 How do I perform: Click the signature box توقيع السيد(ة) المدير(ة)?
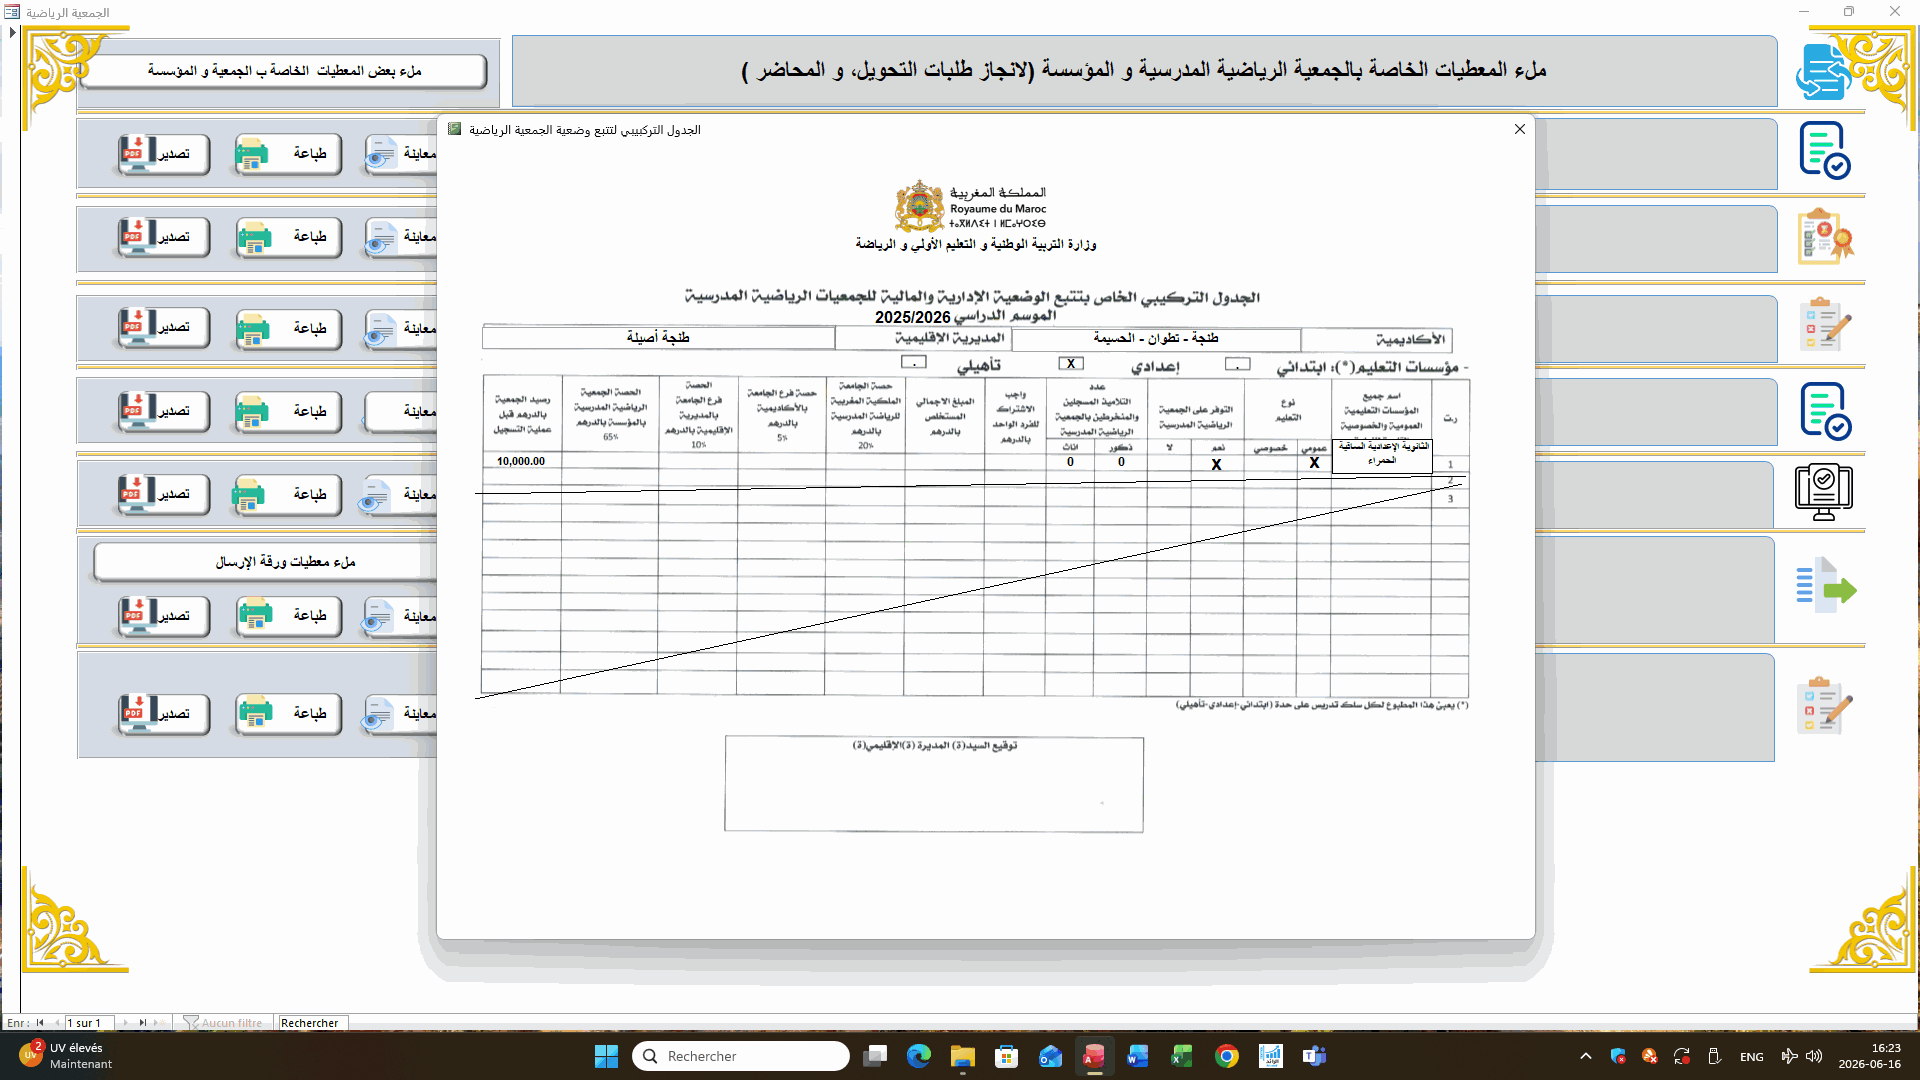click(934, 785)
